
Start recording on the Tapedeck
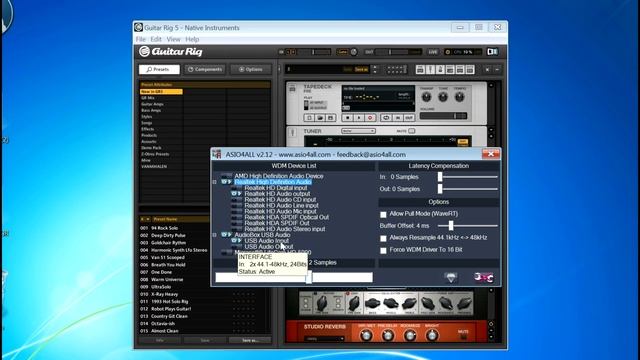(370, 118)
